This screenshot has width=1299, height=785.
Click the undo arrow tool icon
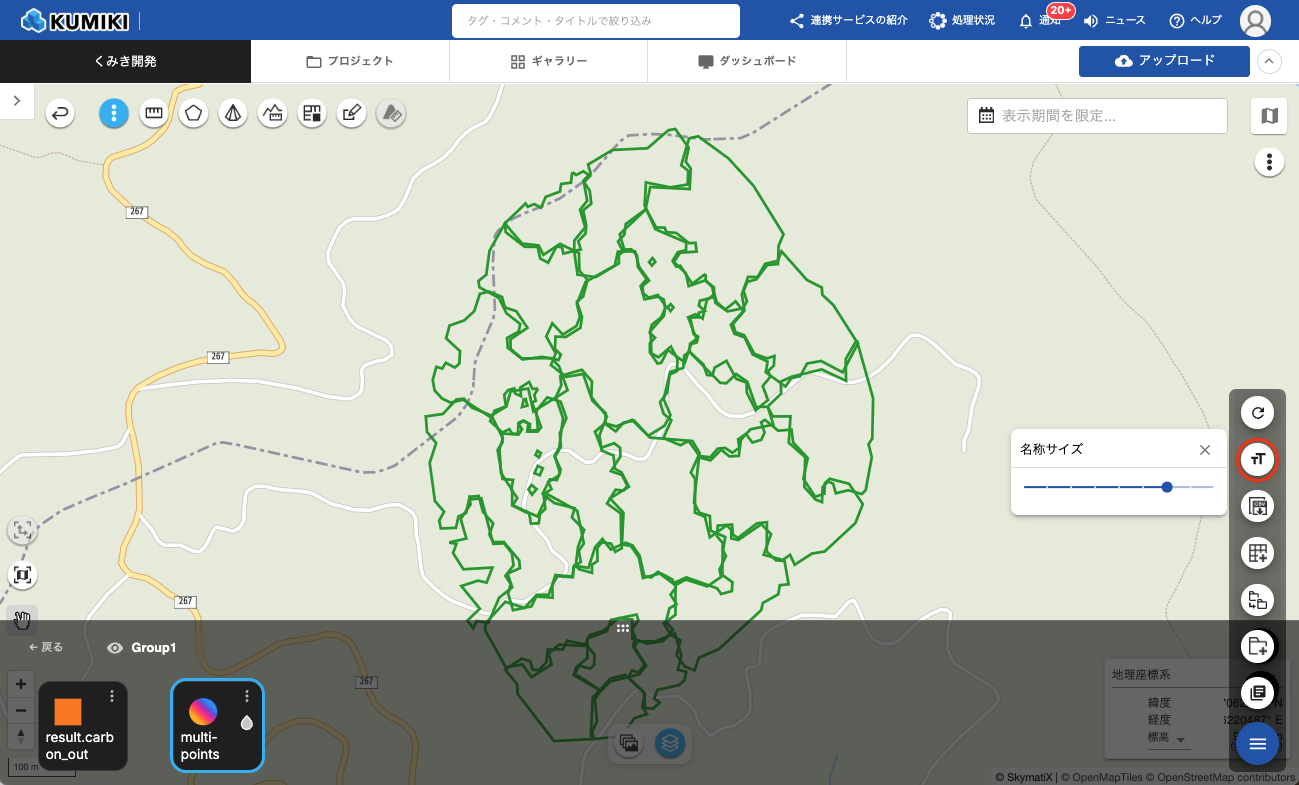pyautogui.click(x=61, y=114)
